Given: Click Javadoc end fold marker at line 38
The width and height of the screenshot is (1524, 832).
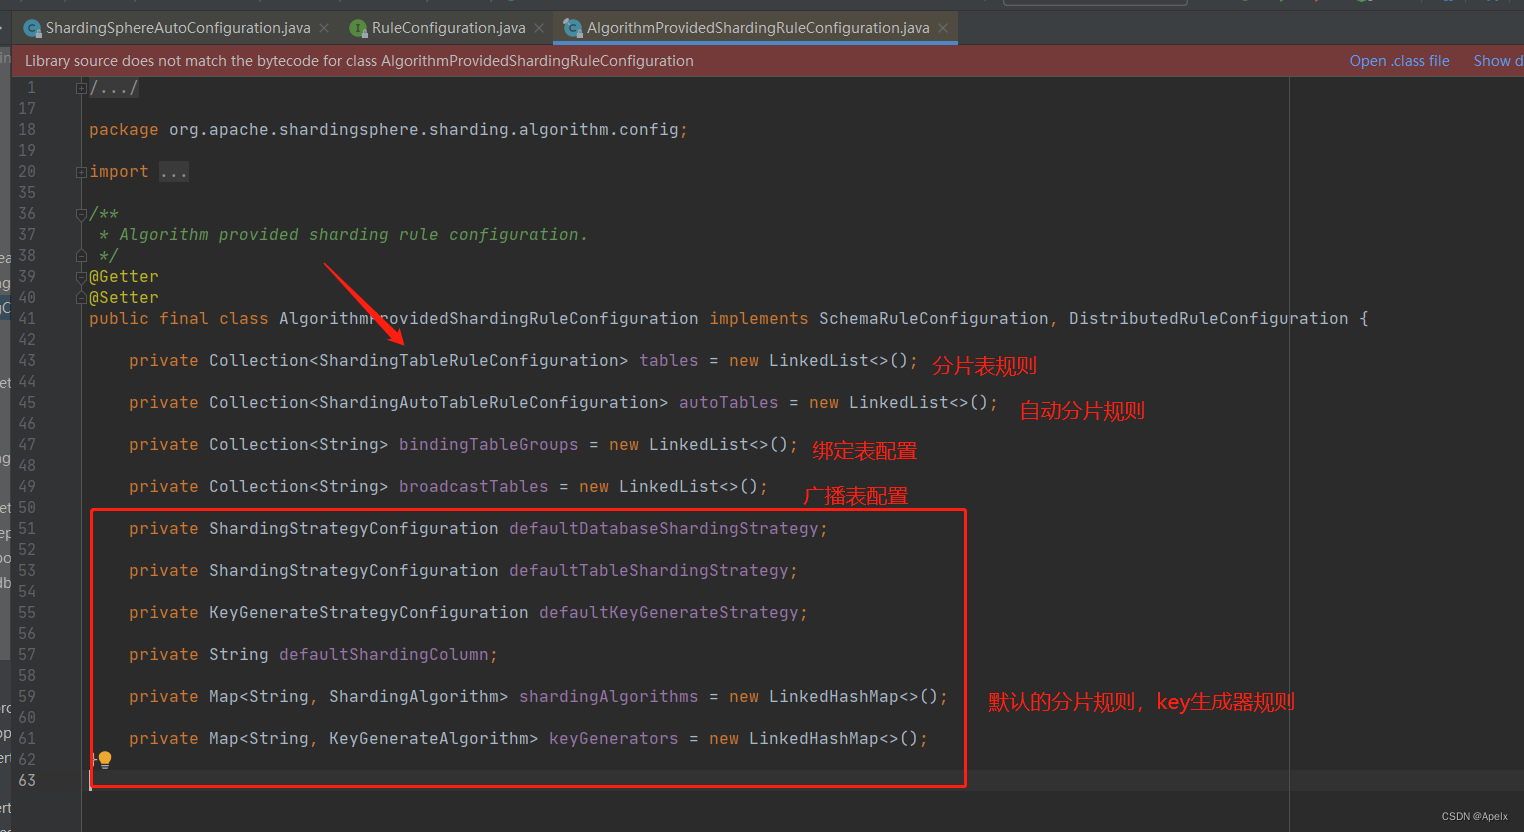Looking at the screenshot, I should [x=81, y=256].
